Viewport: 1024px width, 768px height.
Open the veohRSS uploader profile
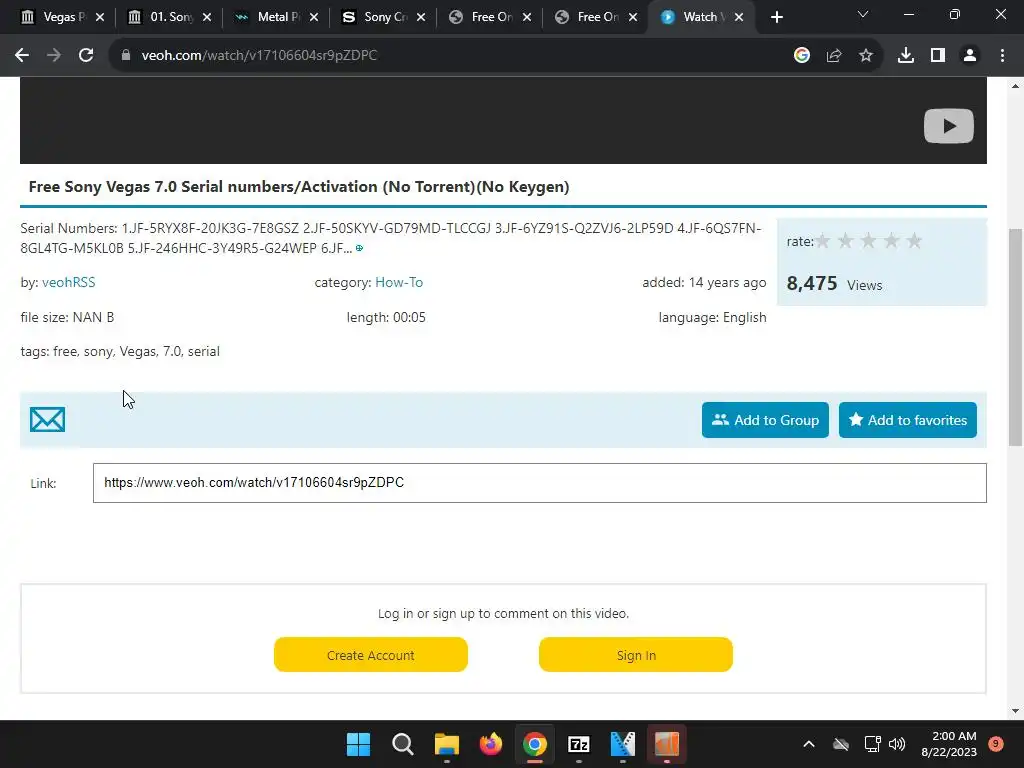point(69,282)
